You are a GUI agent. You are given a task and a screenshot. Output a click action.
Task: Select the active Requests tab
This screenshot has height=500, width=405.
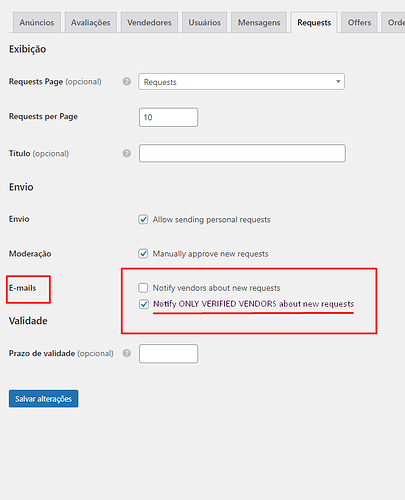[x=314, y=22]
